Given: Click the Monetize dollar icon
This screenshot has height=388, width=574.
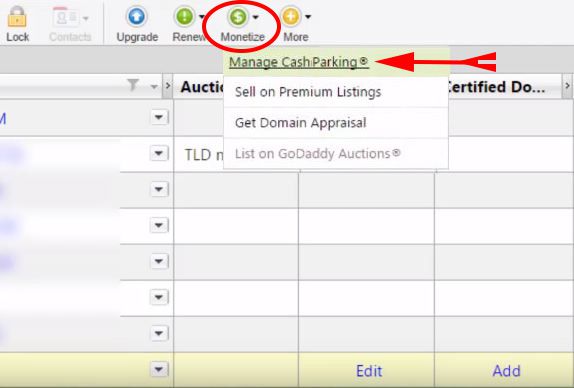Looking at the screenshot, I should (238, 16).
